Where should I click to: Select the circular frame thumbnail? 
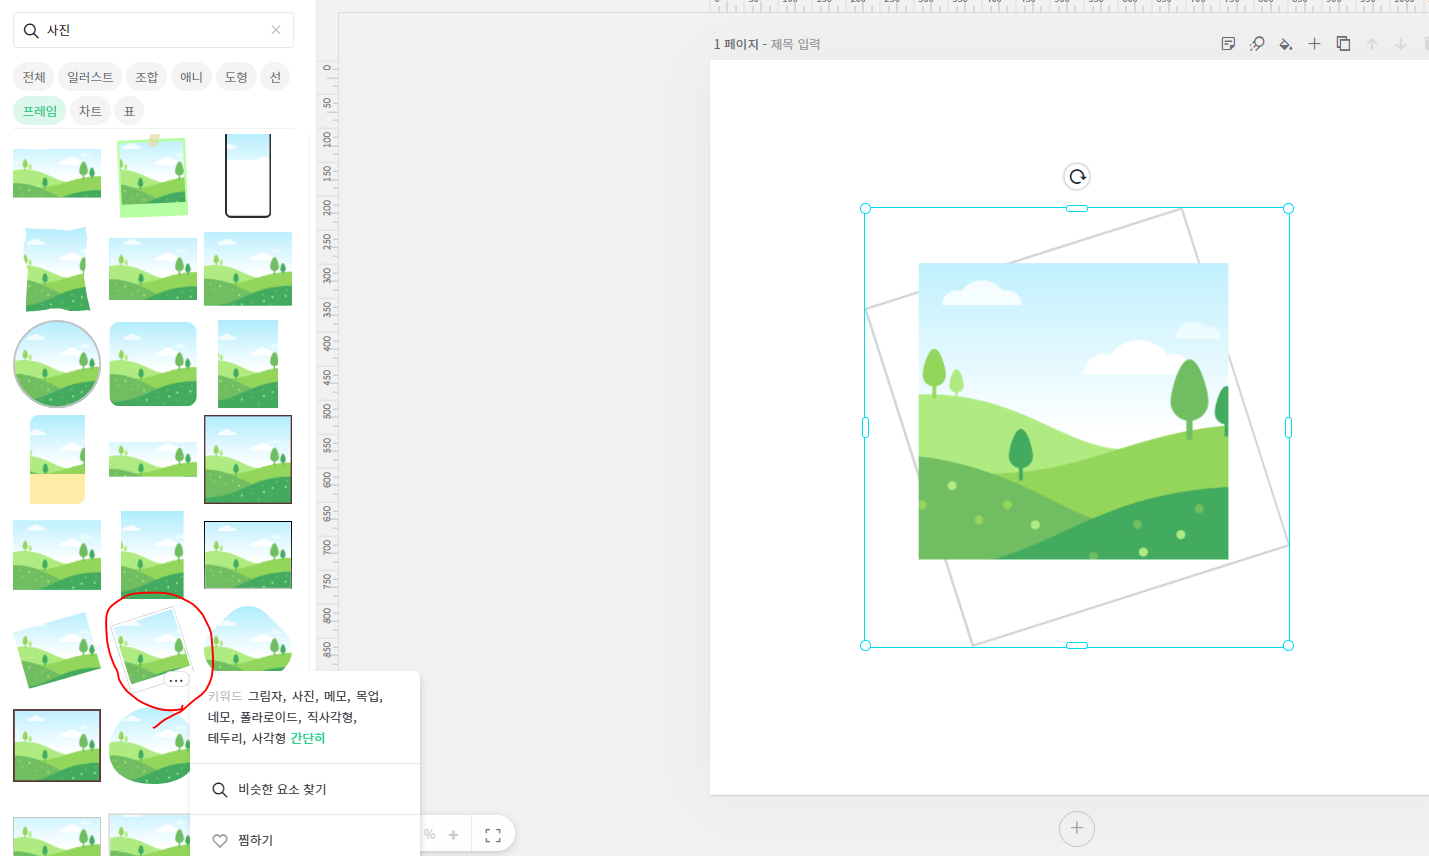tap(57, 364)
